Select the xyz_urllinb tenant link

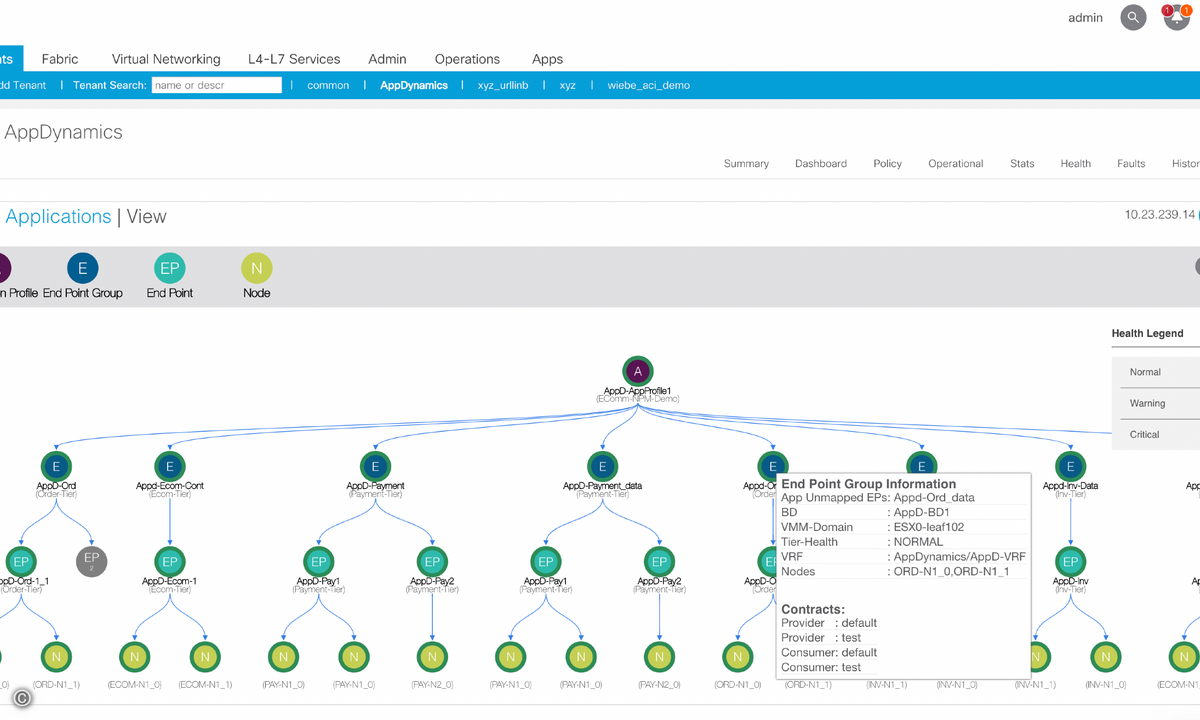(x=503, y=85)
